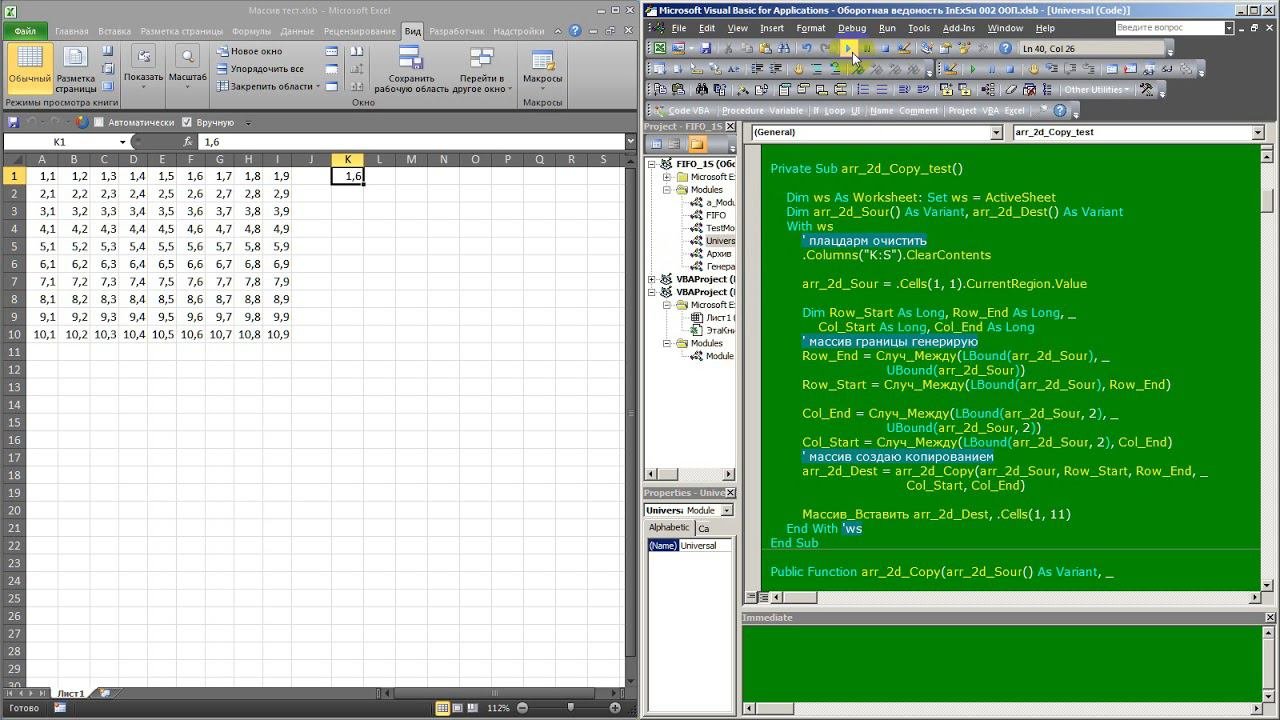The image size is (1280, 720).
Task: Click Toggle Folders icon in Project panel
Action: [x=697, y=145]
